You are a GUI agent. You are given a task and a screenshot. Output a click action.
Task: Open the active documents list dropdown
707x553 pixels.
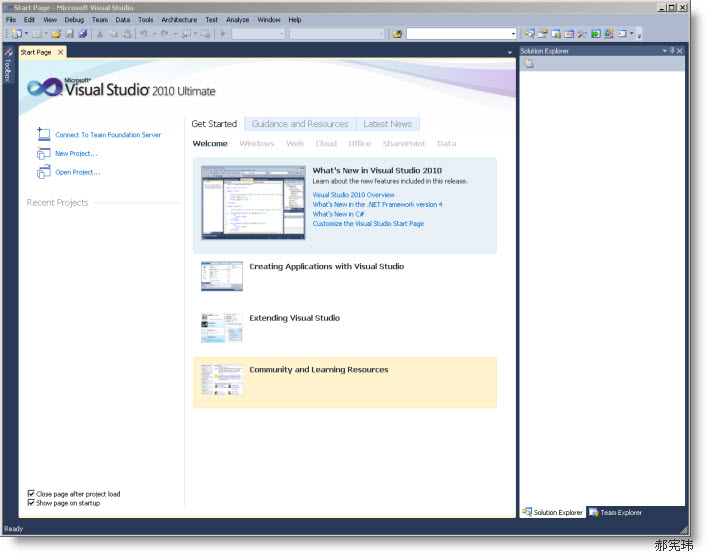510,52
